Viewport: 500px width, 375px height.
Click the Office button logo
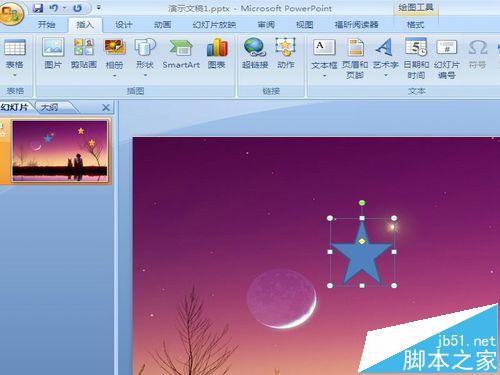tap(11, 14)
